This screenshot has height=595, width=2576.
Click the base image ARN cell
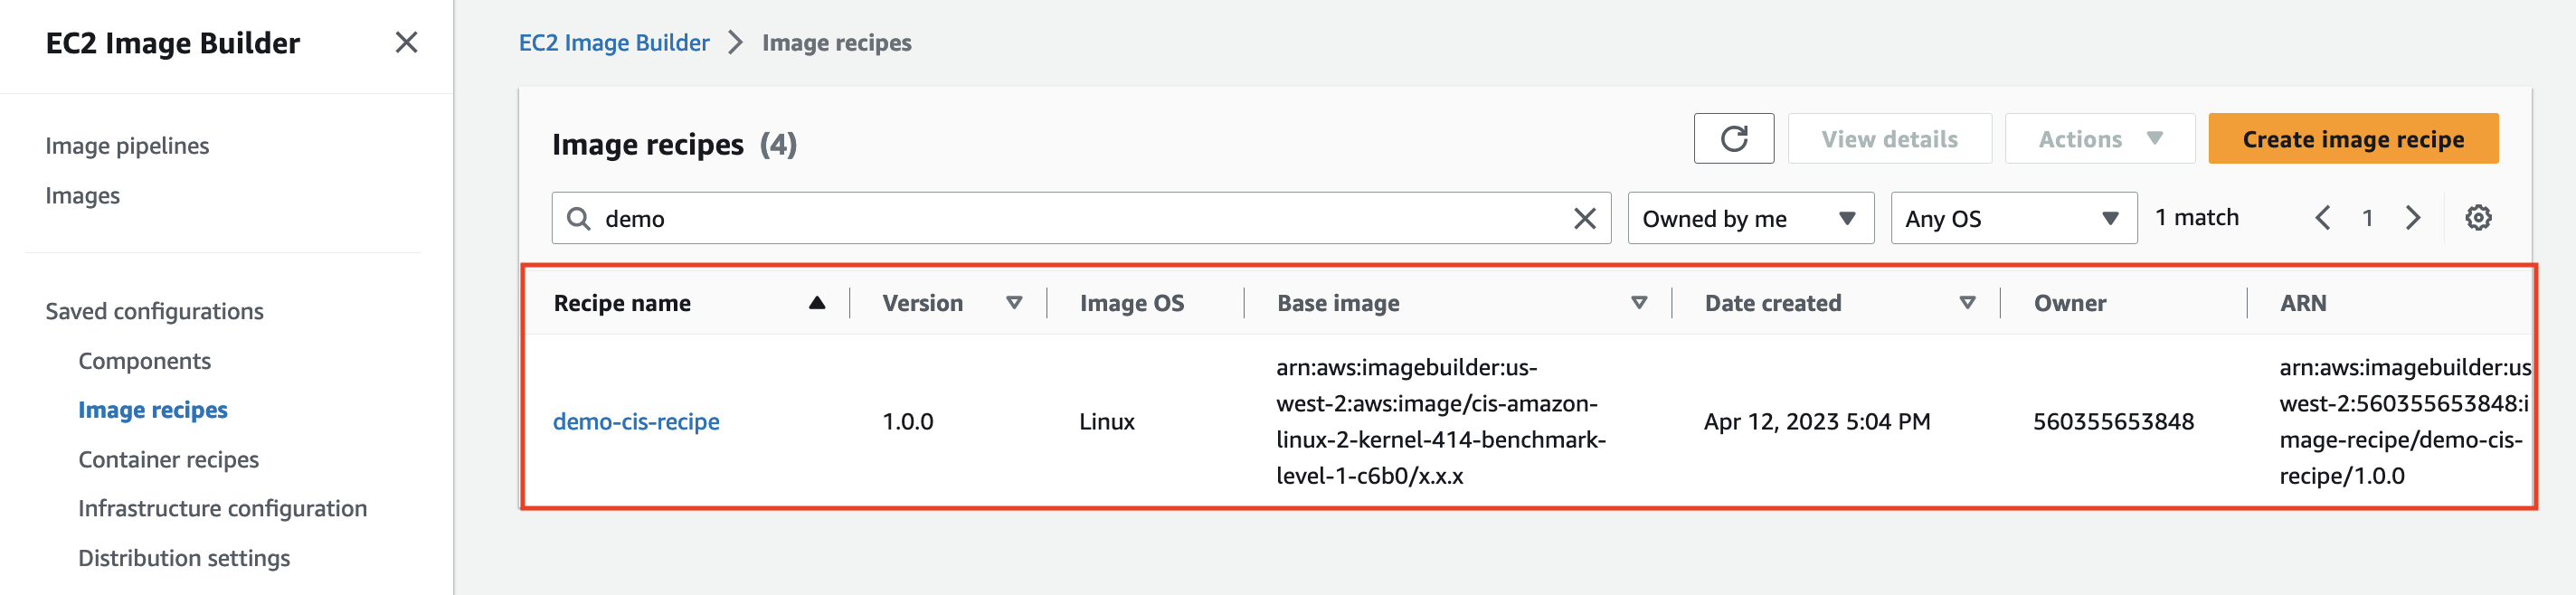click(x=1441, y=422)
